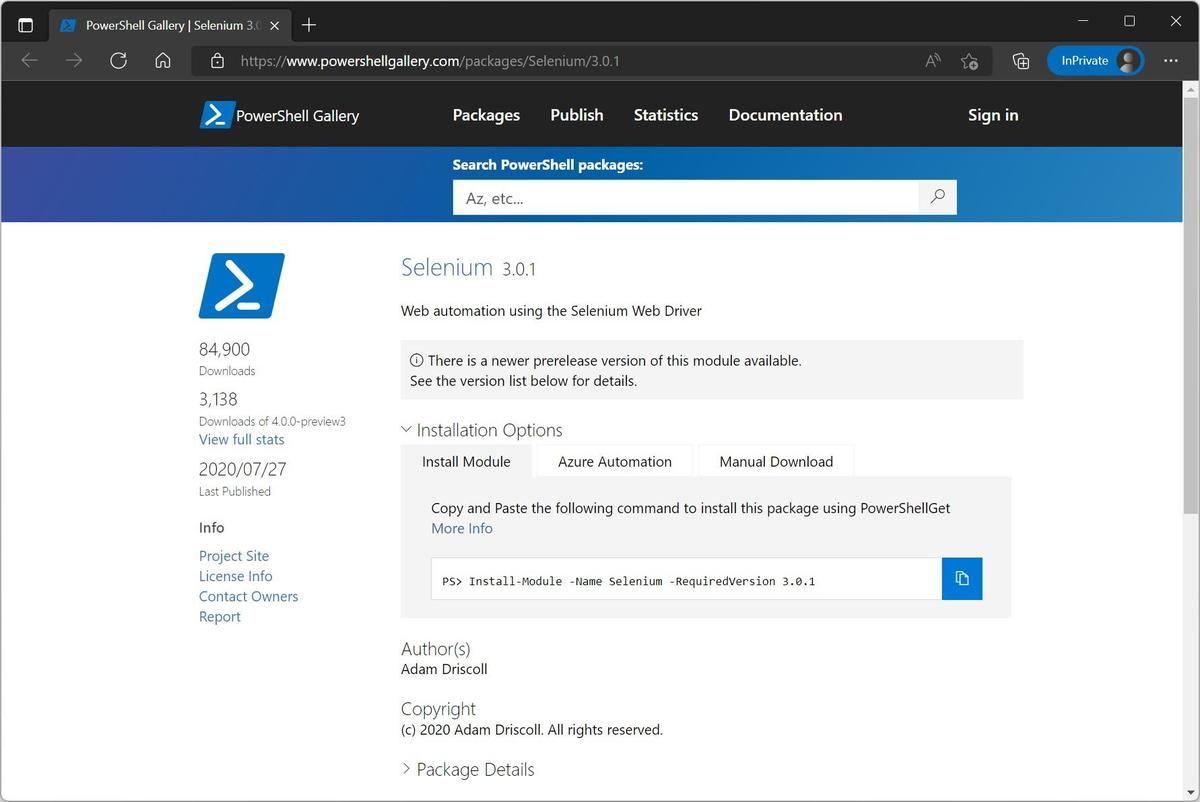This screenshot has width=1200, height=802.
Task: Open the Packages menu
Action: pyautogui.click(x=486, y=115)
